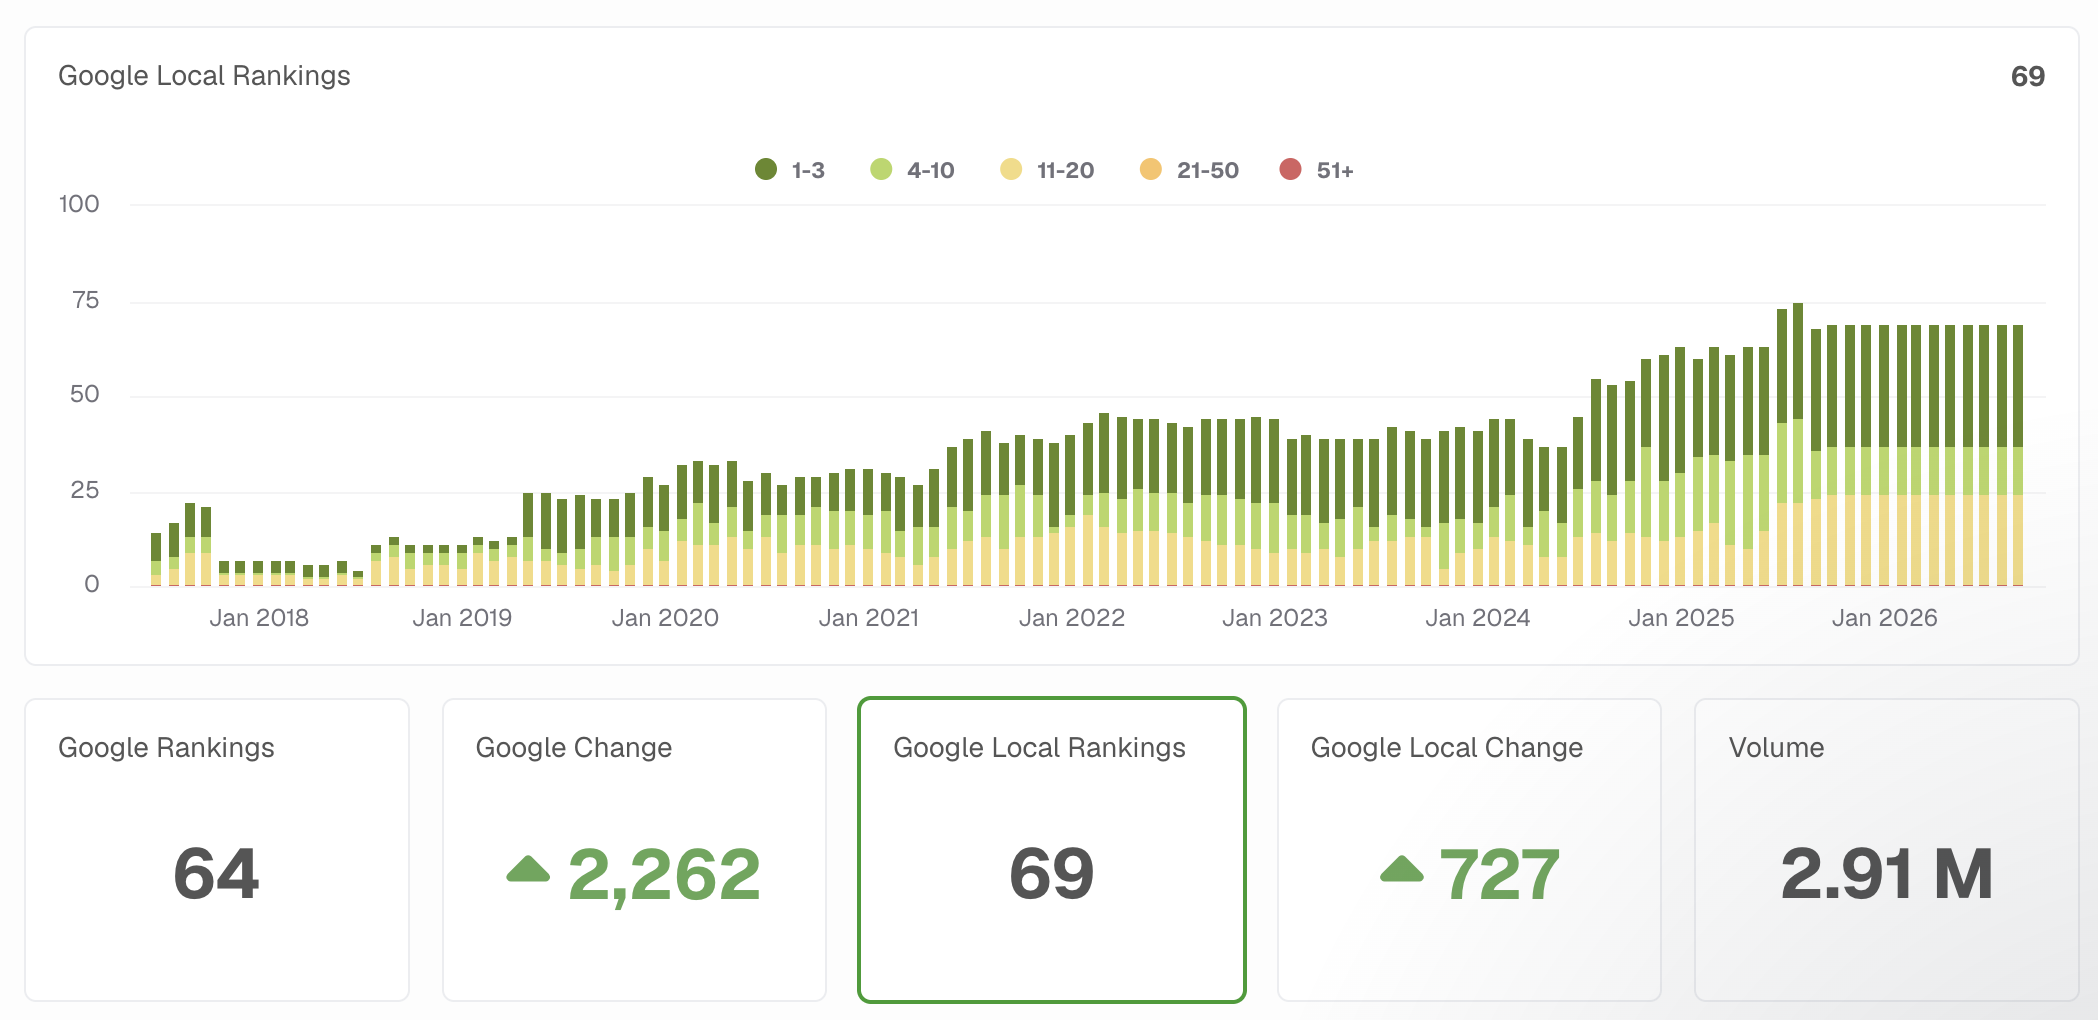Click the 64 Google Rankings value
This screenshot has height=1020, width=2098.
tap(216, 874)
